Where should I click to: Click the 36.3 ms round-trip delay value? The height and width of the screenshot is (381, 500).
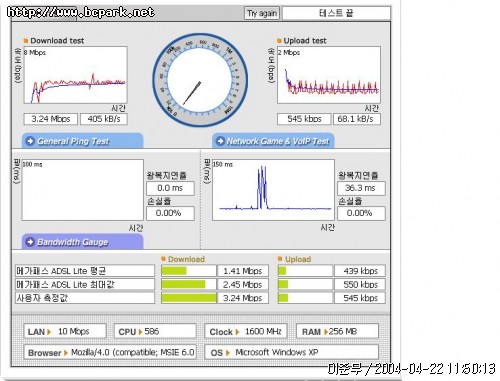pos(361,188)
